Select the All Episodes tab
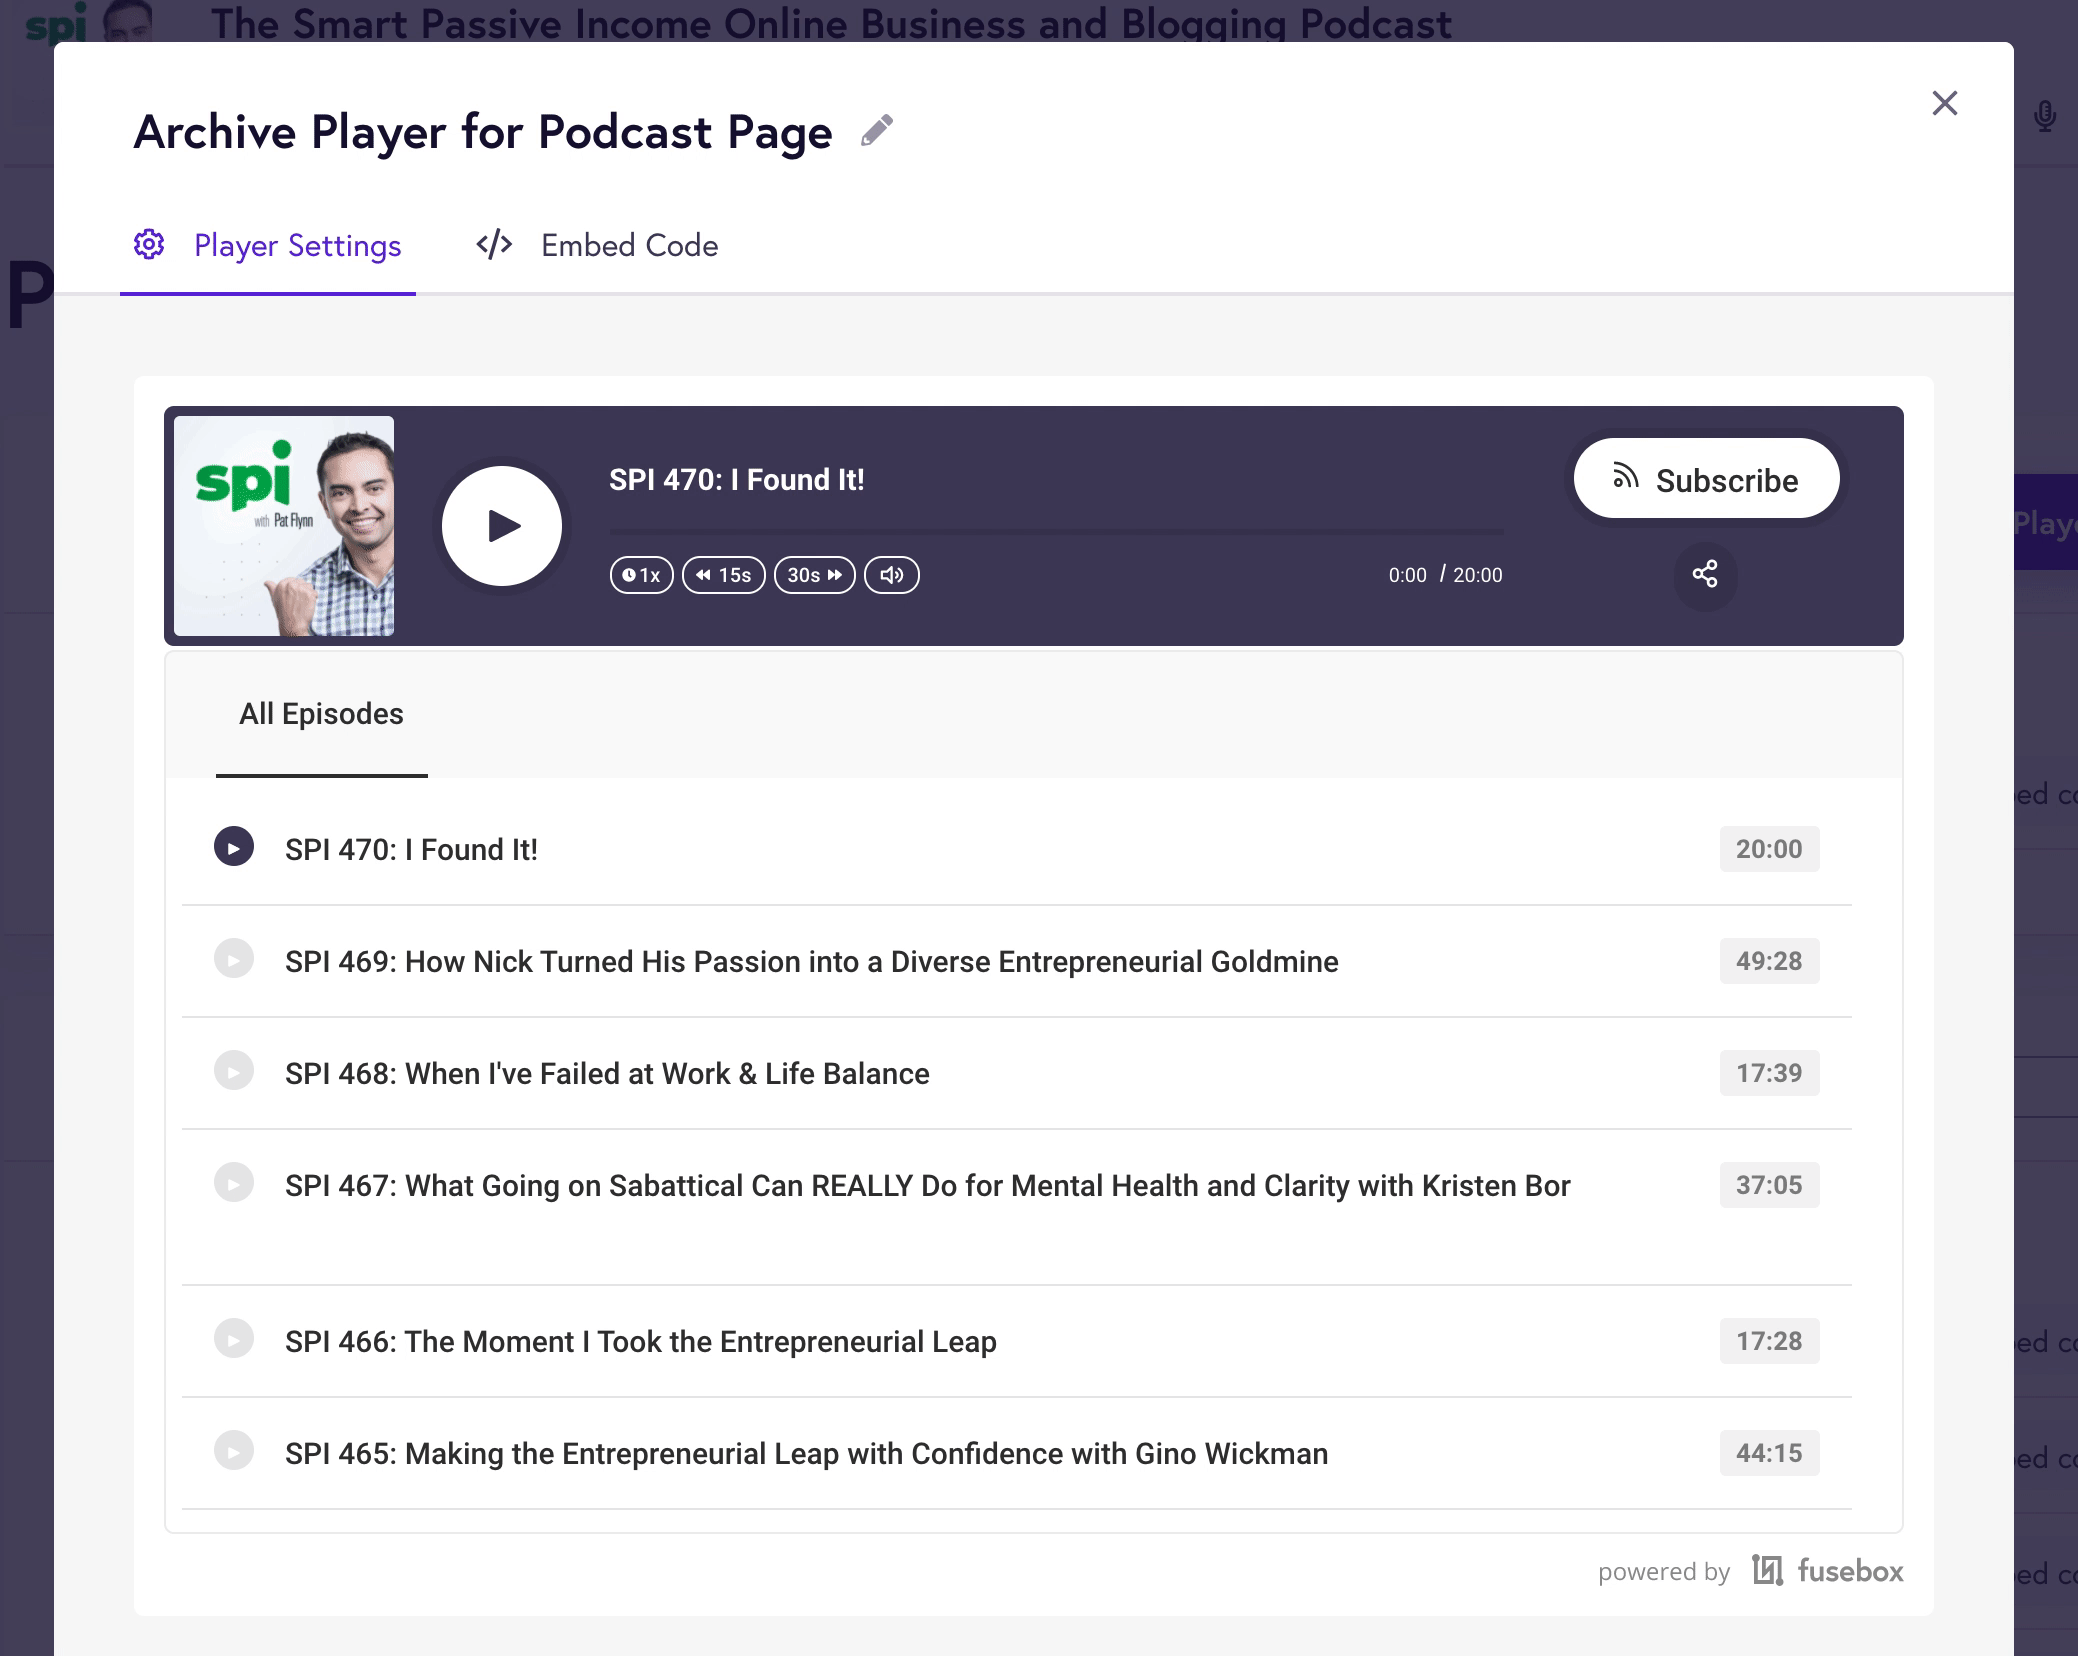Screen dimensions: 2078x1656 pyautogui.click(x=321, y=714)
